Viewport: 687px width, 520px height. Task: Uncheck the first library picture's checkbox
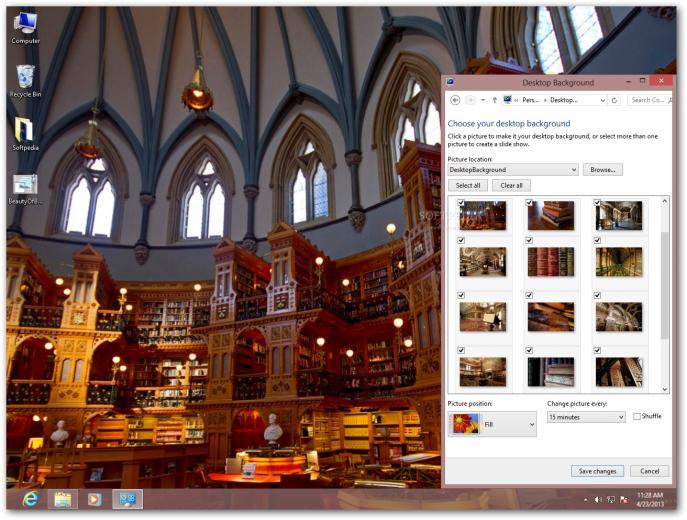pyautogui.click(x=460, y=203)
